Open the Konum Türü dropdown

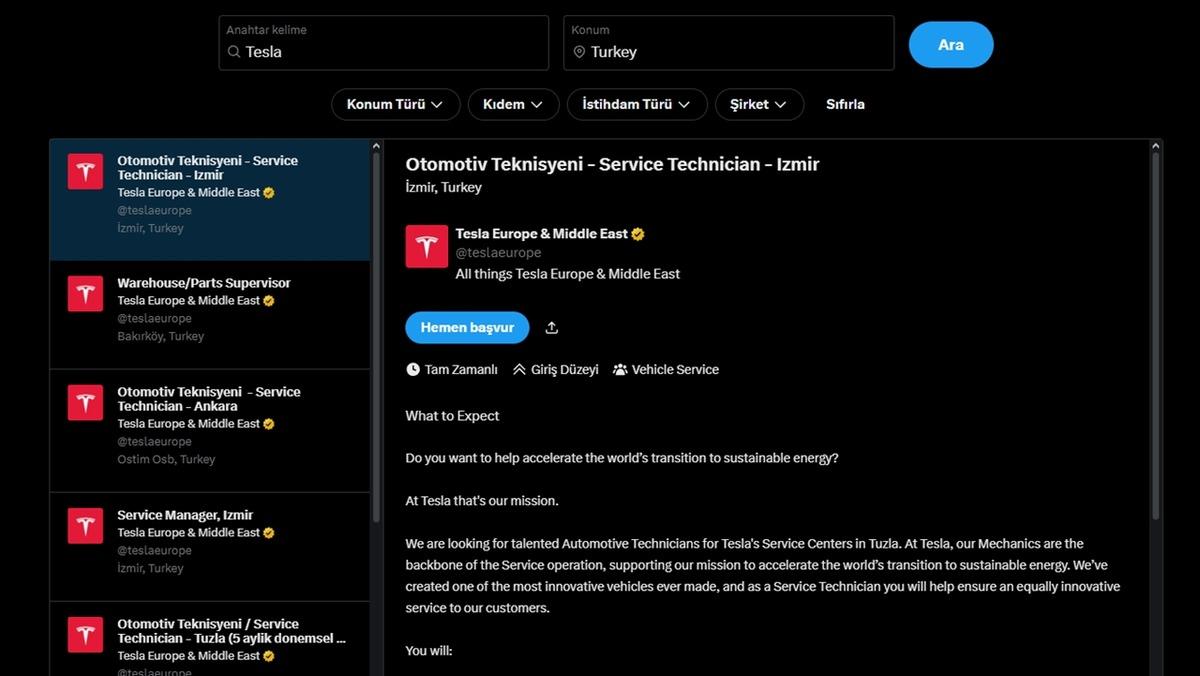(395, 104)
